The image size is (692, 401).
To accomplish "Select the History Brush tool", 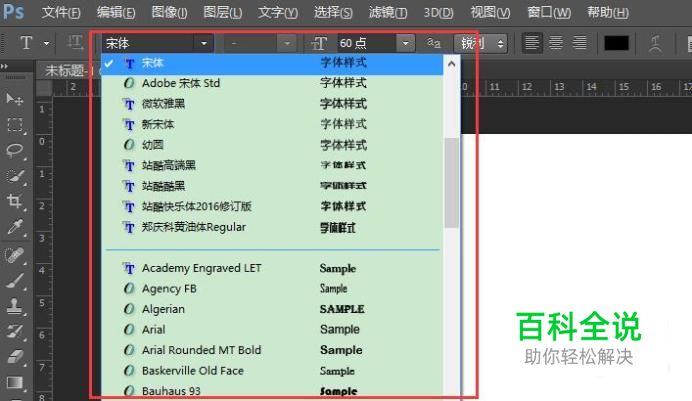I will pyautogui.click(x=15, y=331).
